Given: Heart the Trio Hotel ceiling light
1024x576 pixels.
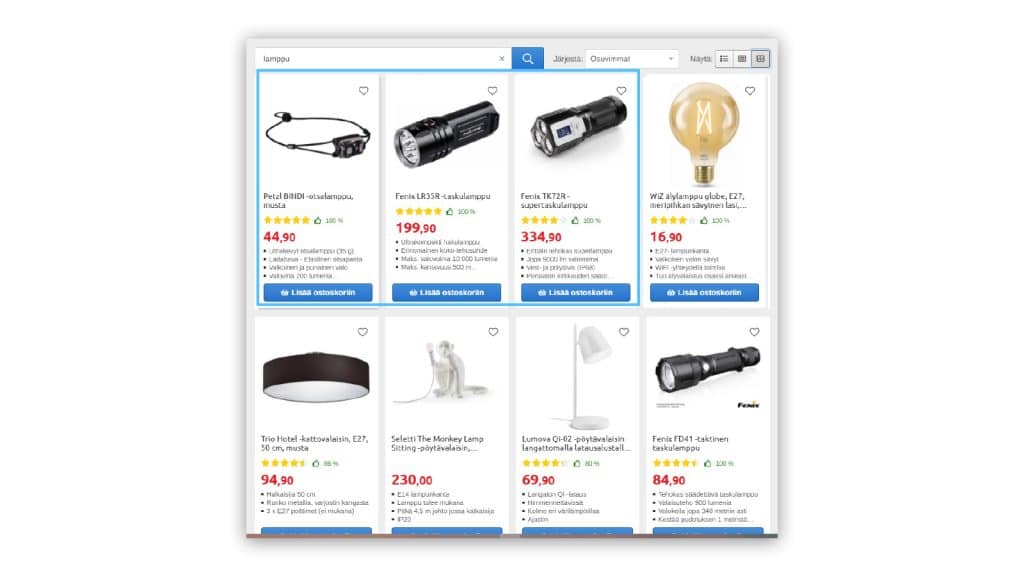Looking at the screenshot, I should click(362, 332).
